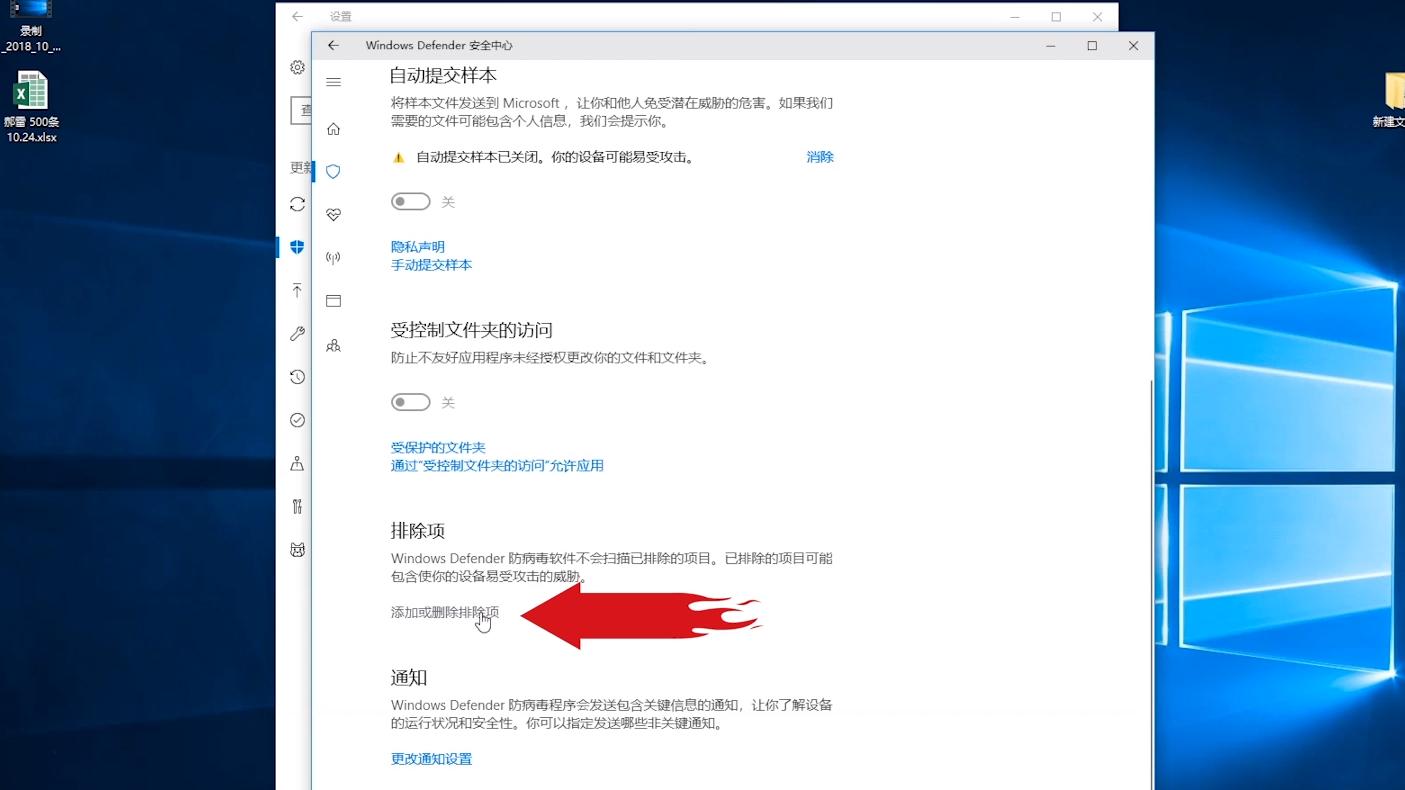Open Family options icon in Defender sidebar

point(334,346)
